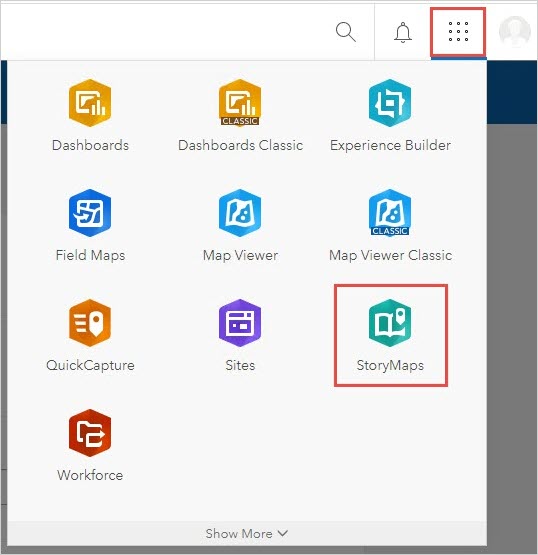Toggle the app launcher grid icon
Image resolution: width=538 pixels, height=555 pixels.
458,32
